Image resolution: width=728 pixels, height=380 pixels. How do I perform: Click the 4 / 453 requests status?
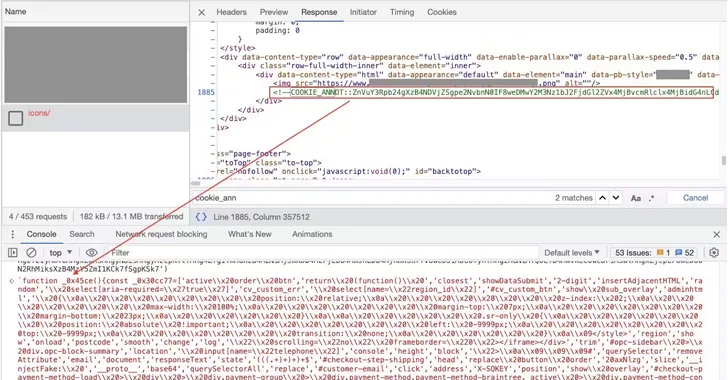tap(38, 216)
